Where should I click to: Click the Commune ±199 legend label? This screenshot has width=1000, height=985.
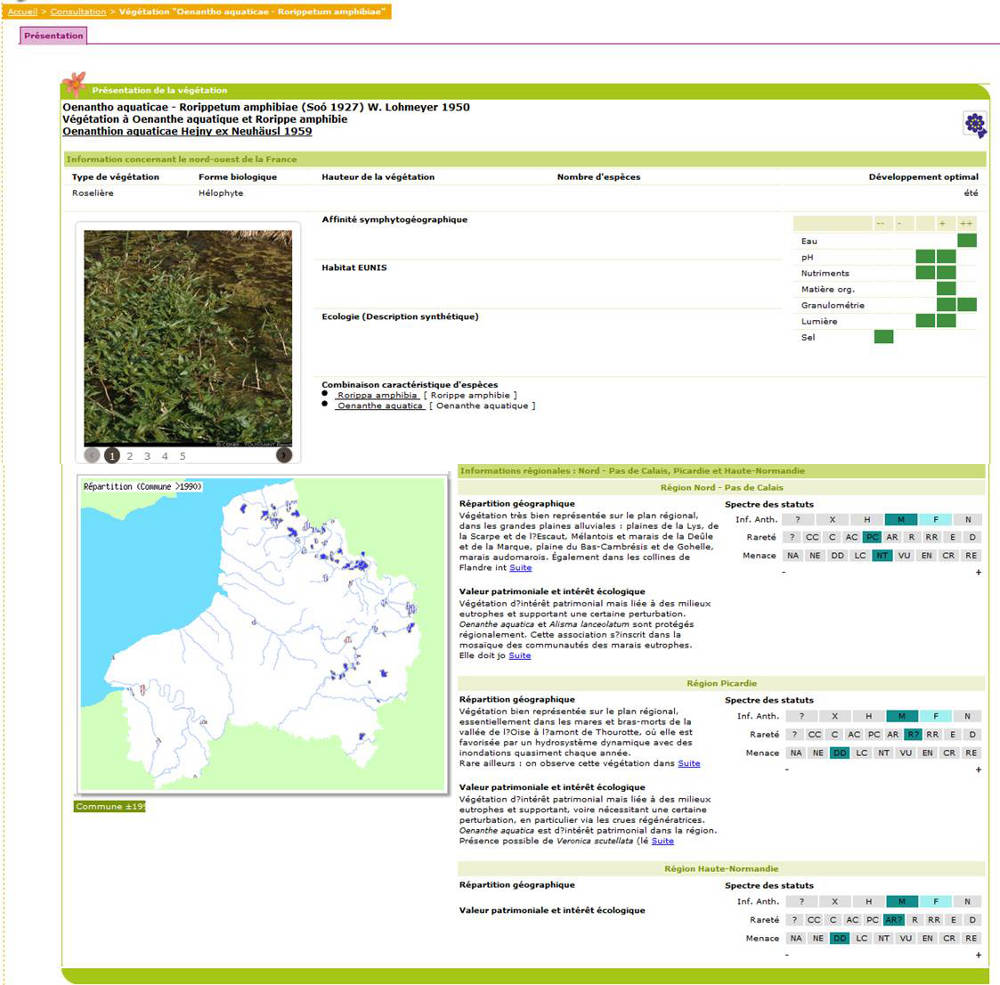click(110, 807)
